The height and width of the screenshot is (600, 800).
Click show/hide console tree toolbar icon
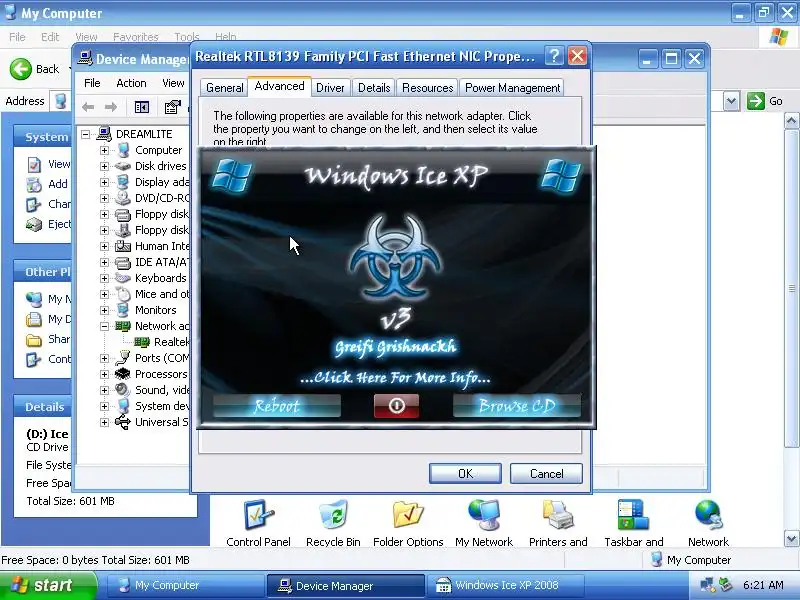click(142, 107)
